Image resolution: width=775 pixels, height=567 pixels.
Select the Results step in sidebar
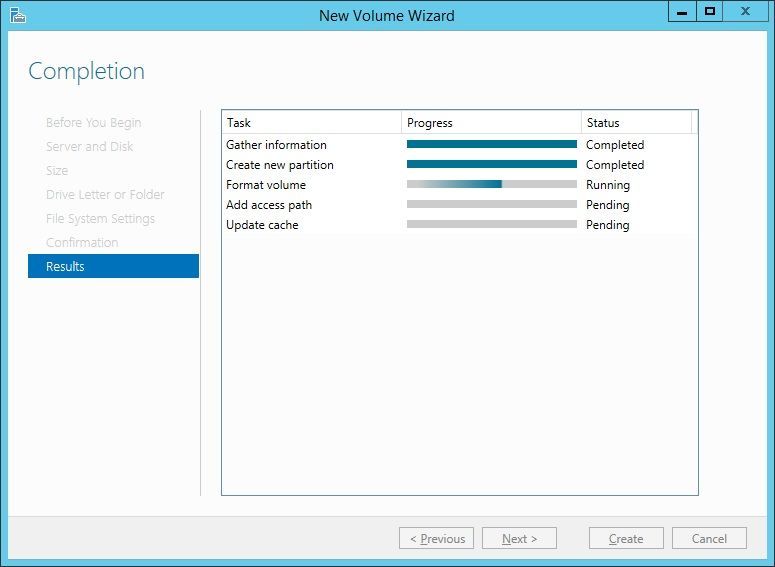113,266
